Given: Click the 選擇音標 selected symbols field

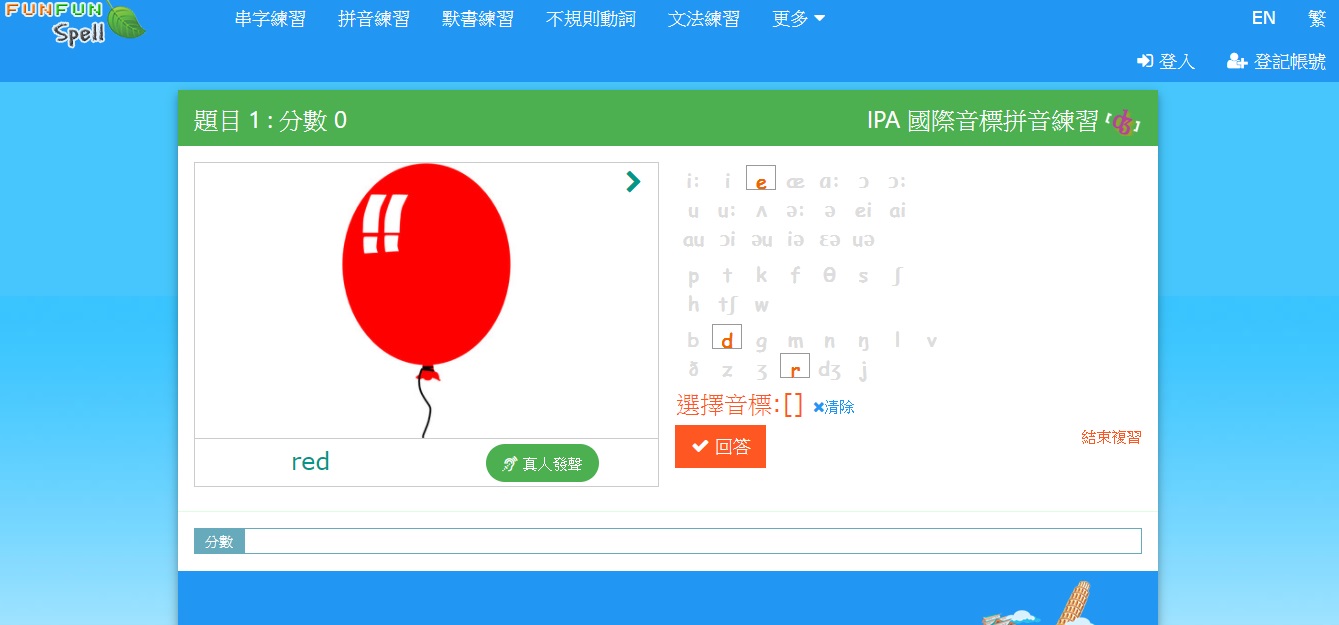Looking at the screenshot, I should tap(740, 405).
